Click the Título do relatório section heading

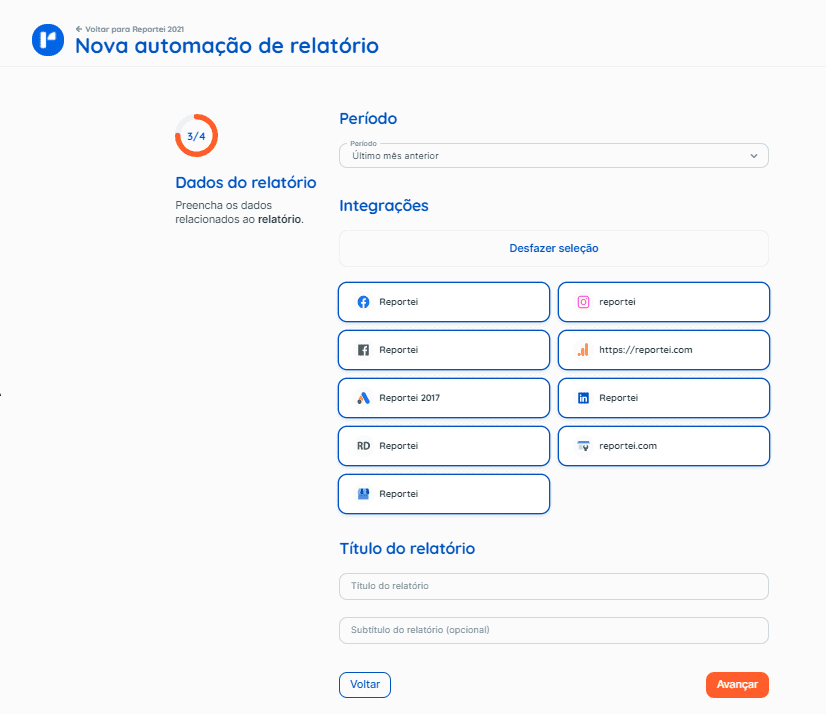pyautogui.click(x=407, y=549)
